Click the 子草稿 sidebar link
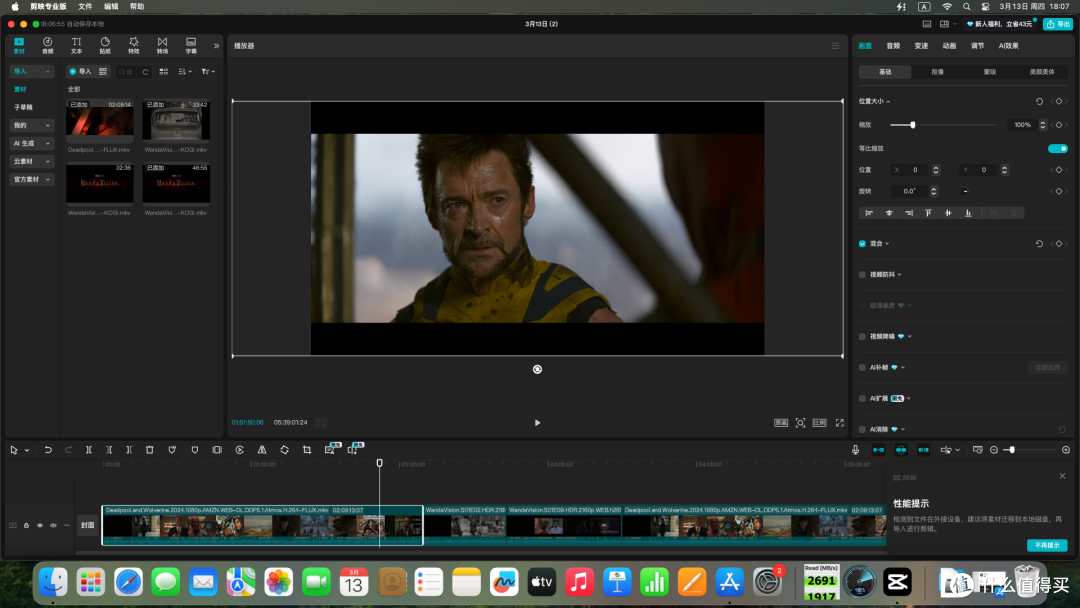The image size is (1080, 608). tap(23, 107)
